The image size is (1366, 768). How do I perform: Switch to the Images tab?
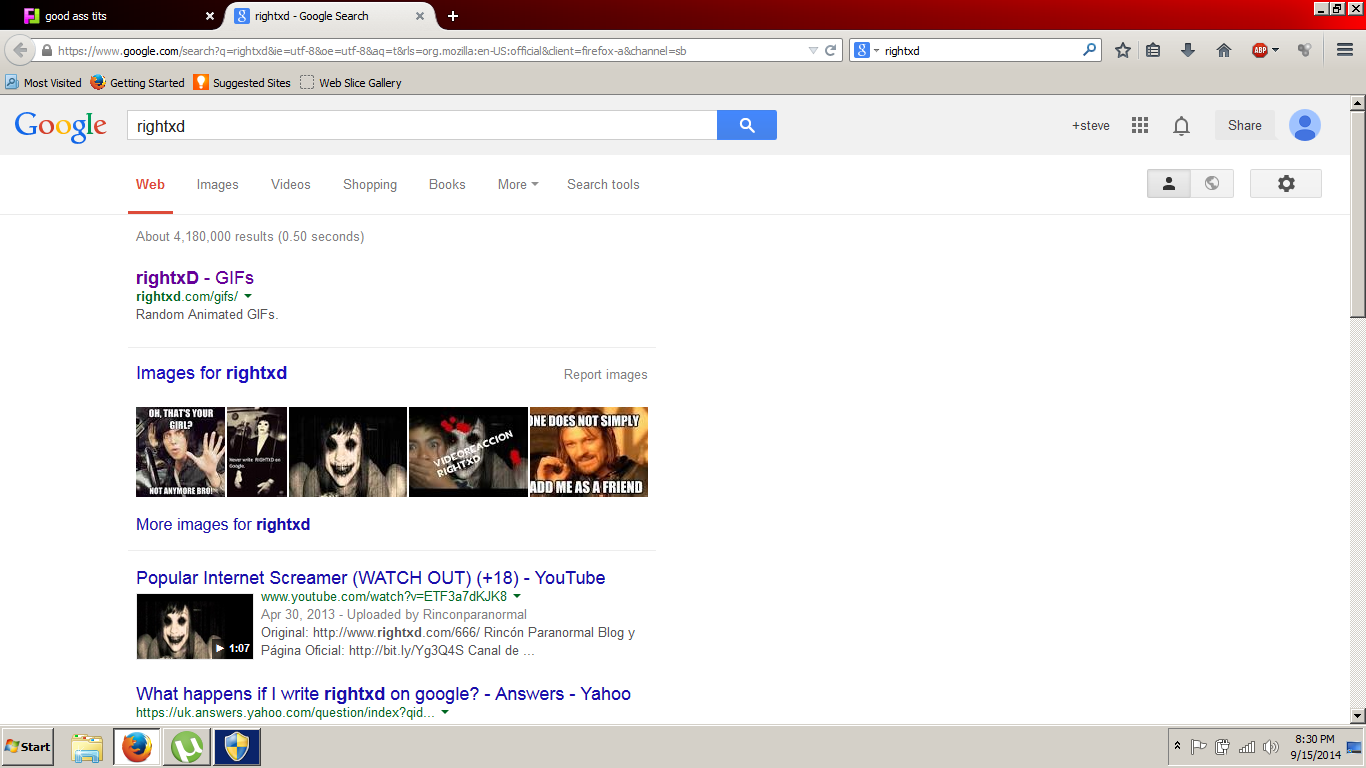[218, 184]
